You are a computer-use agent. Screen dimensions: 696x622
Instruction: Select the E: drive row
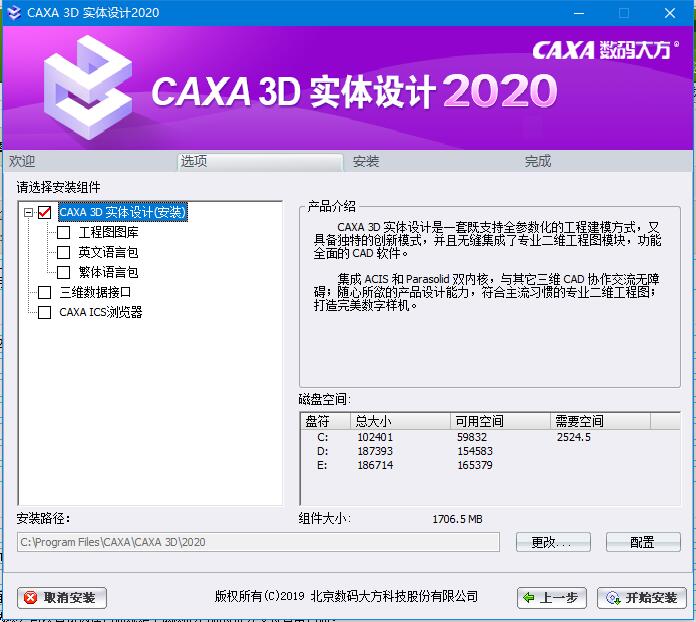pyautogui.click(x=490, y=465)
